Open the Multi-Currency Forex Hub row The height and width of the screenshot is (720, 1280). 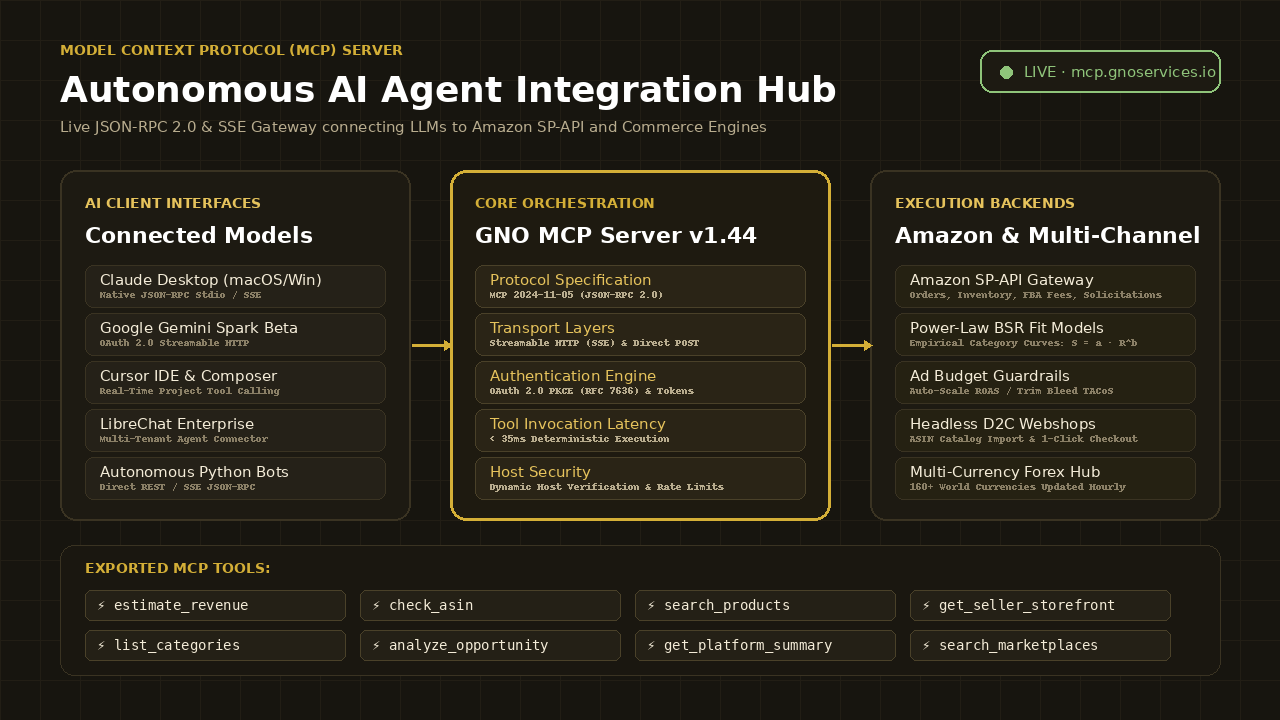pos(1045,478)
